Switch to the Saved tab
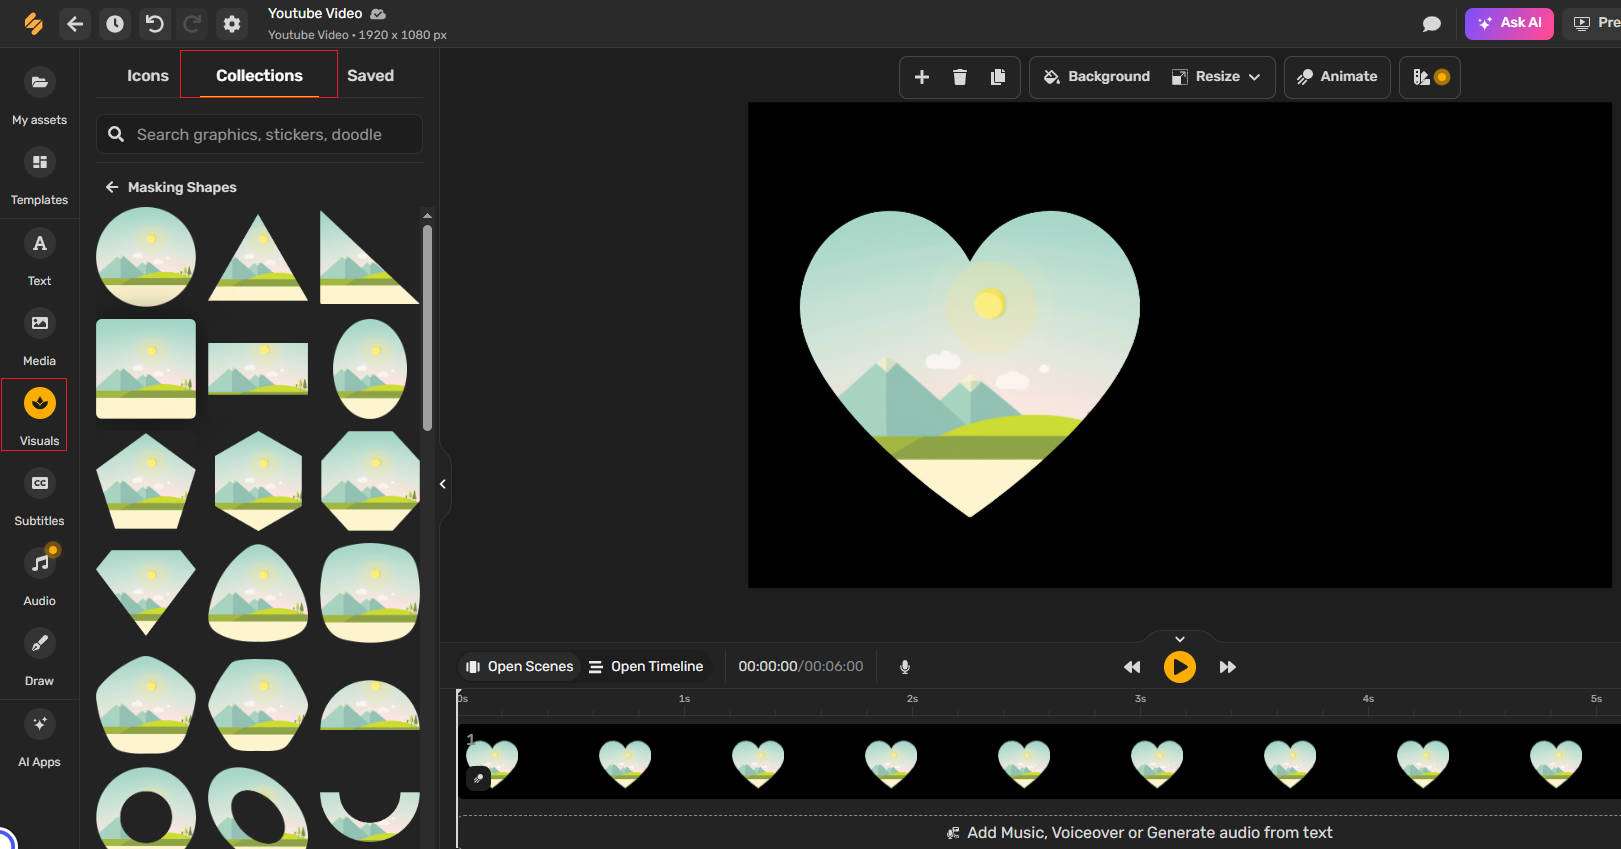 pos(370,76)
